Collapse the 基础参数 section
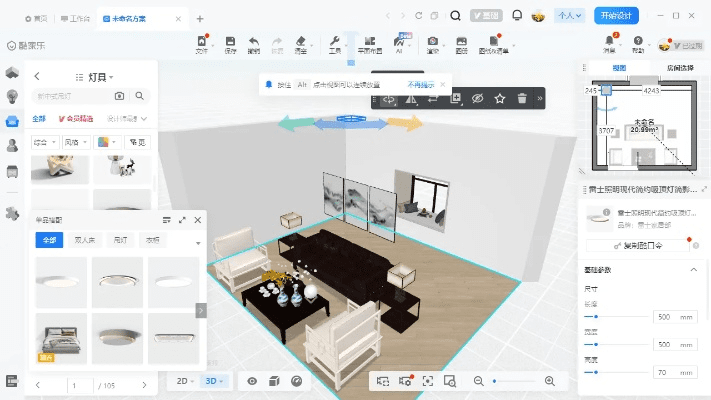 tap(694, 270)
